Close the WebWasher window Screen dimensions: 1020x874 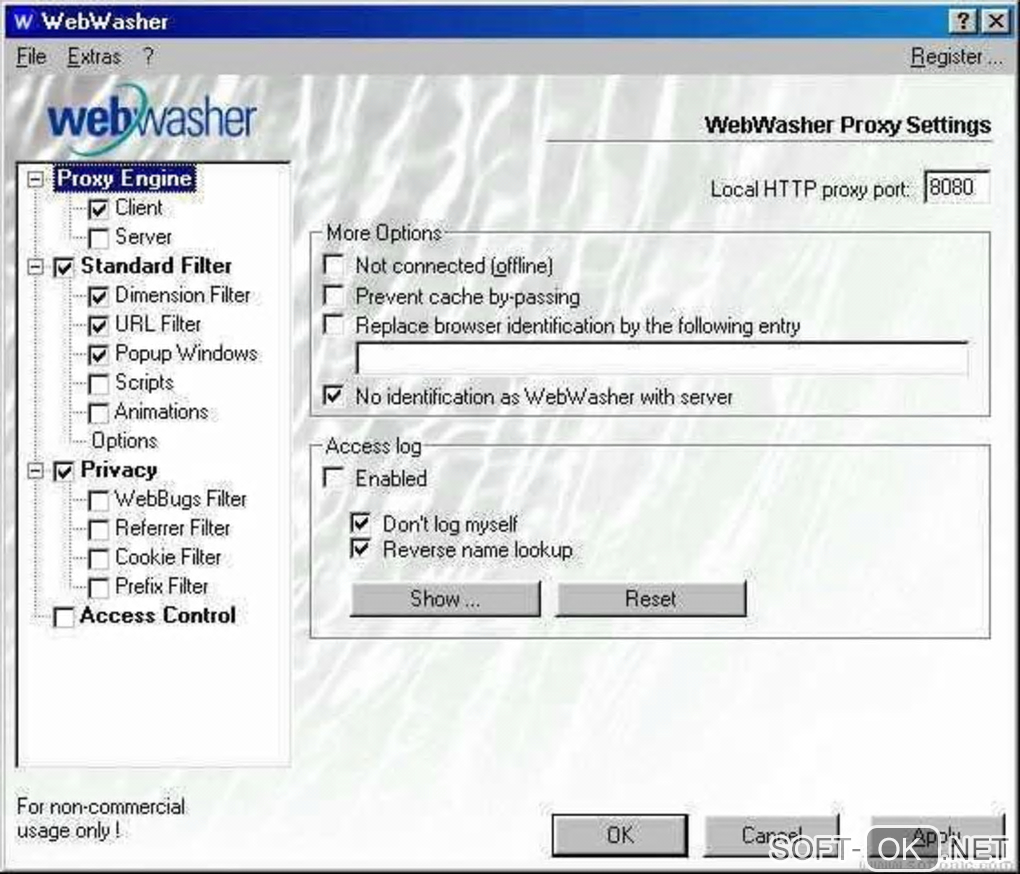click(x=995, y=21)
